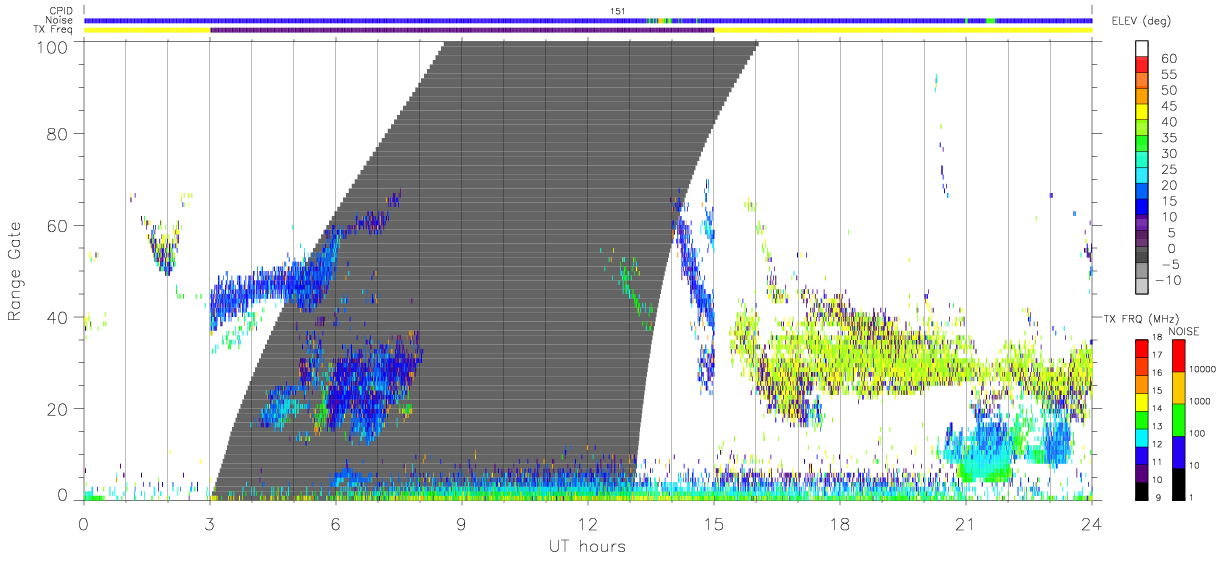Screen dimensions: 1228x567
Task: Click the '3' tick on UT hours axis
Action: (x=210, y=524)
